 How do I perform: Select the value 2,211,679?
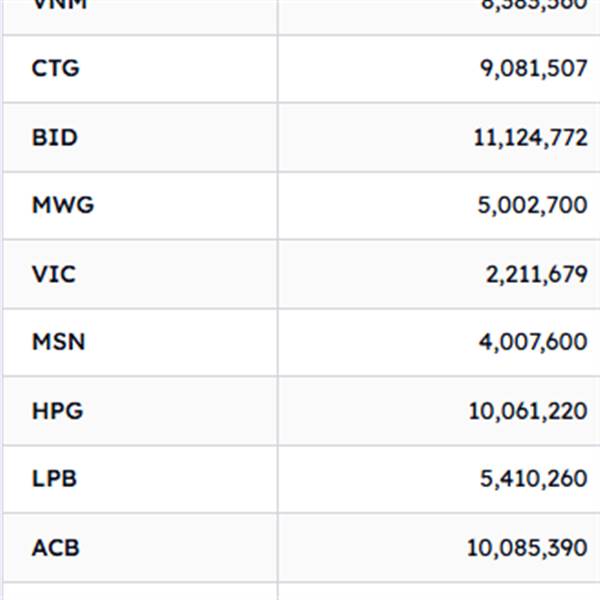[x=536, y=273]
